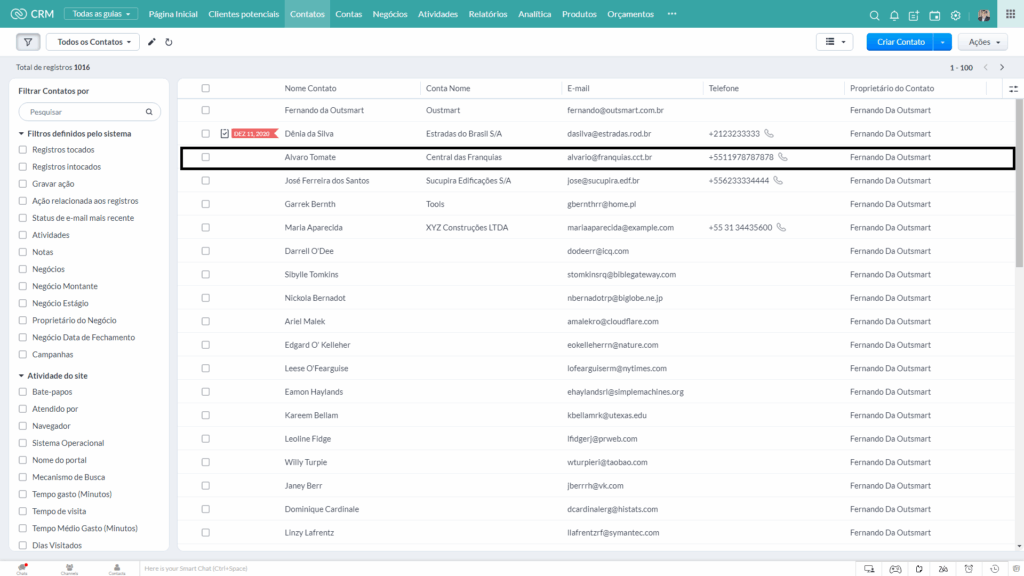Screen dimensions: 1024x576
Task: Click the phone icon for Maria Aparecida
Action: [781, 227]
